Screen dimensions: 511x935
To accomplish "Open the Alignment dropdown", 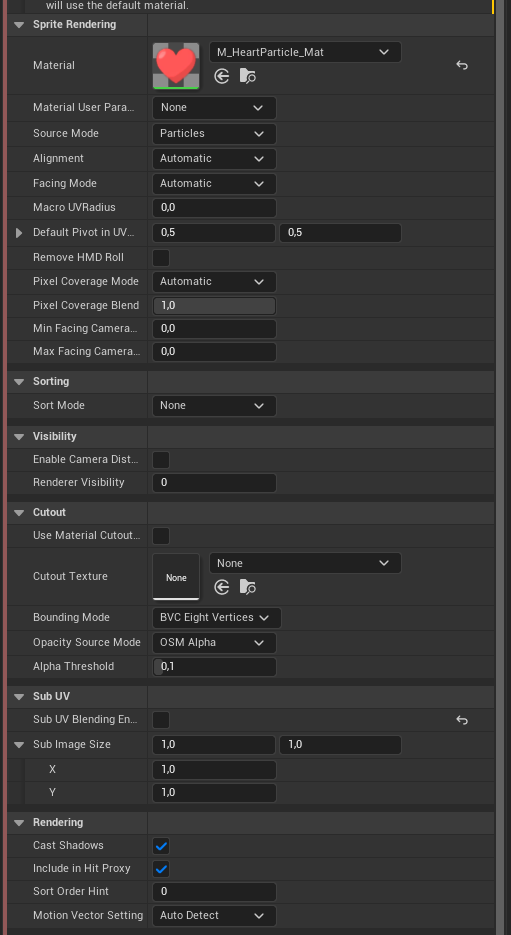I will (214, 159).
